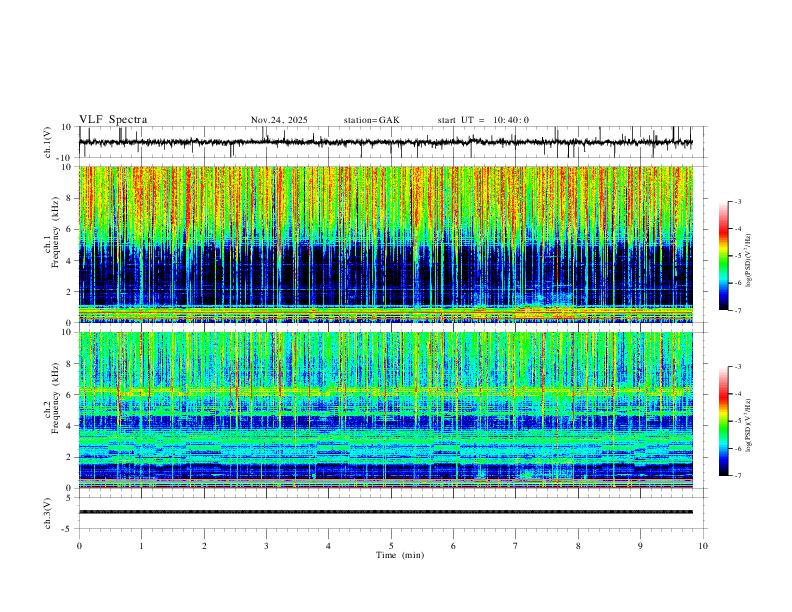
Task: Click the 'Time (min)' axis label
Action: [x=400, y=555]
